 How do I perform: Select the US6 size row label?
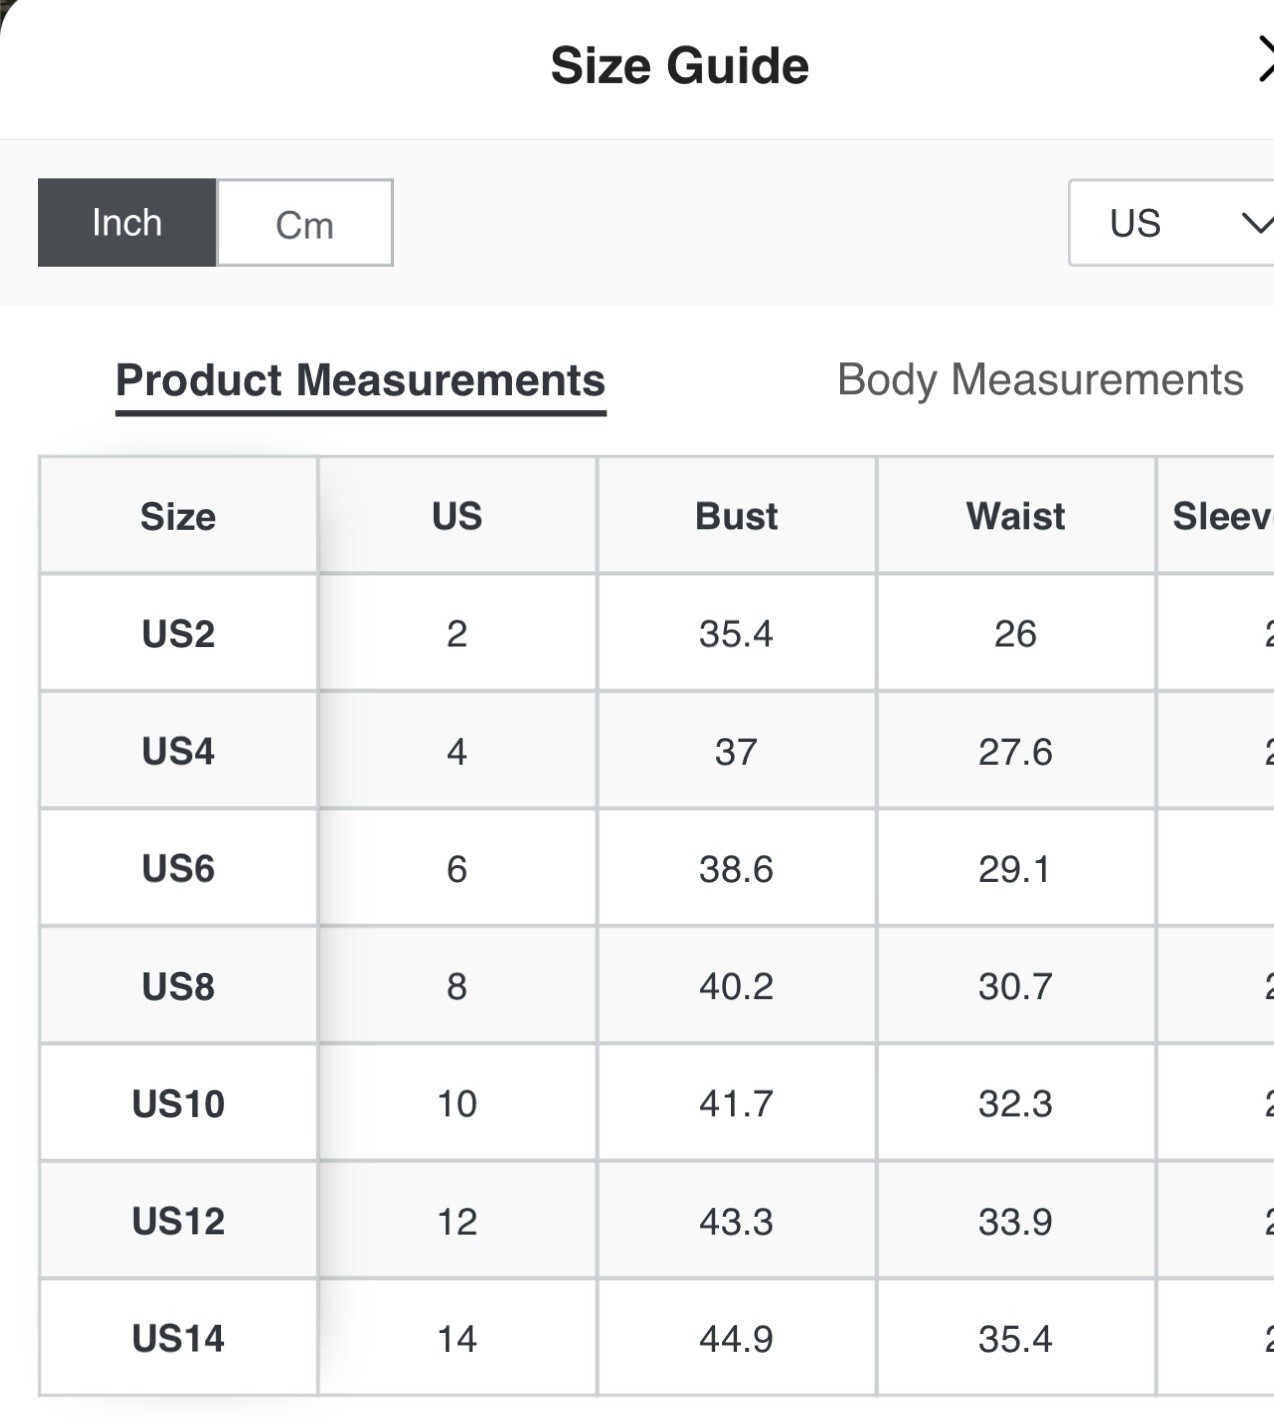coord(178,868)
